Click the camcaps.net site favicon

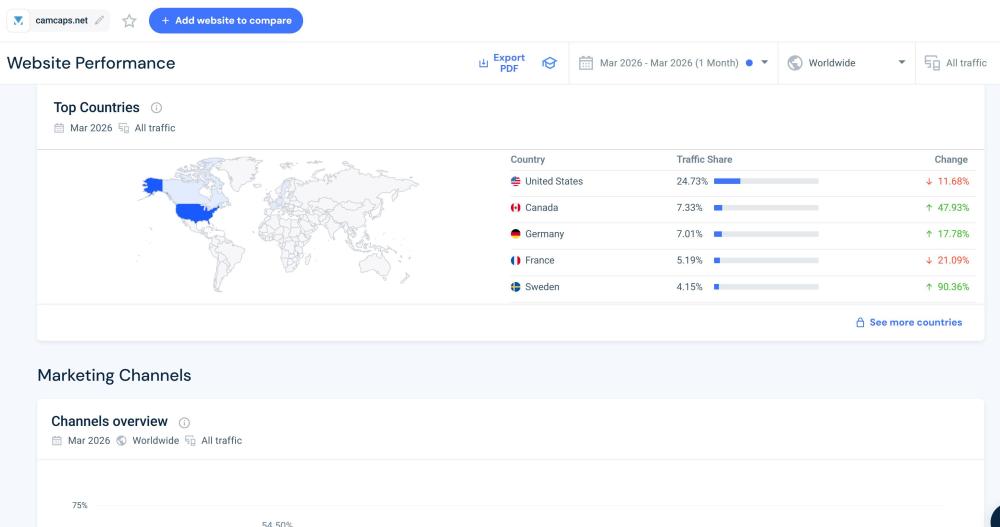(x=19, y=21)
